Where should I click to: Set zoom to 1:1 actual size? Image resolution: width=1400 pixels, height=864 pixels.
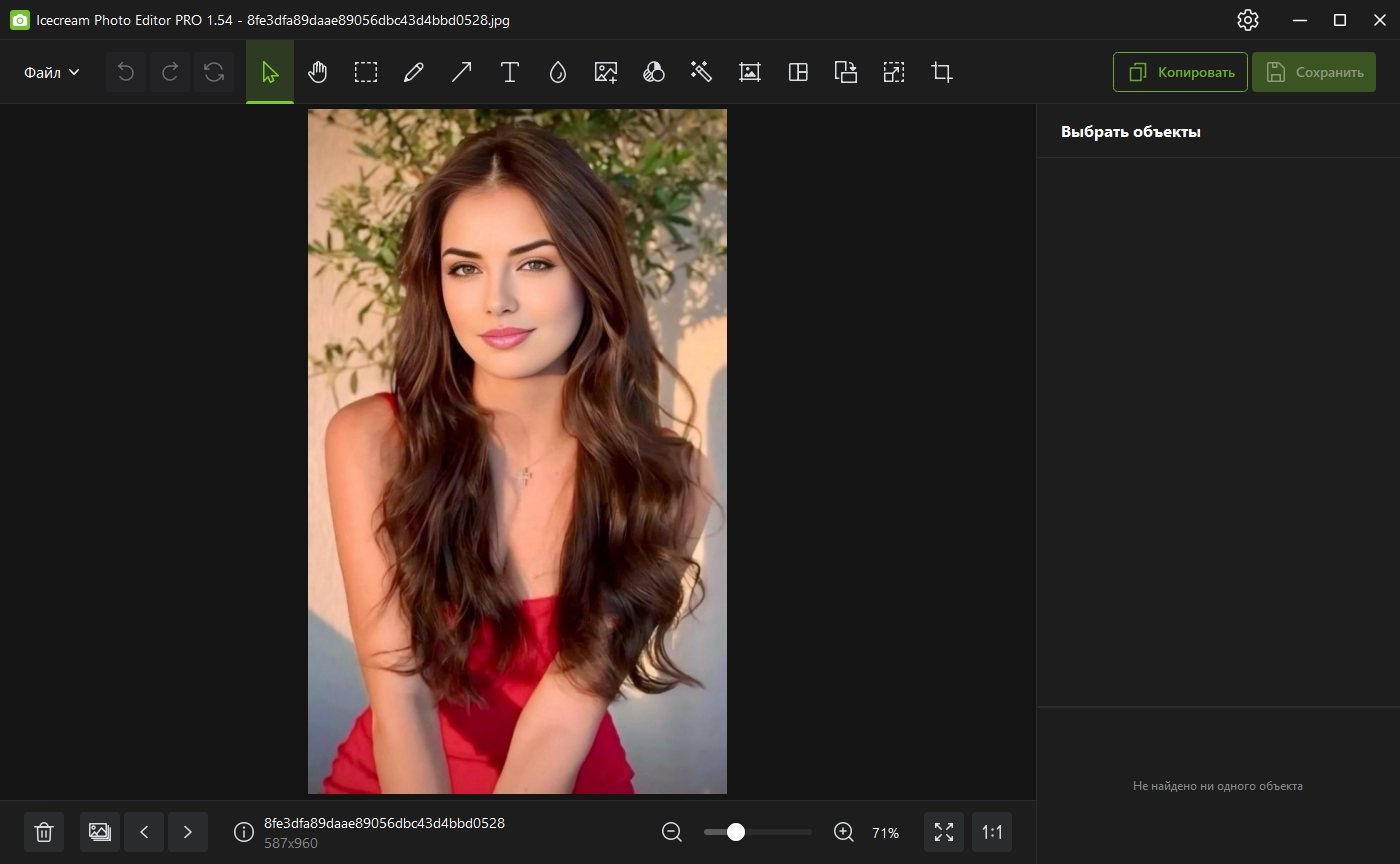(x=991, y=832)
